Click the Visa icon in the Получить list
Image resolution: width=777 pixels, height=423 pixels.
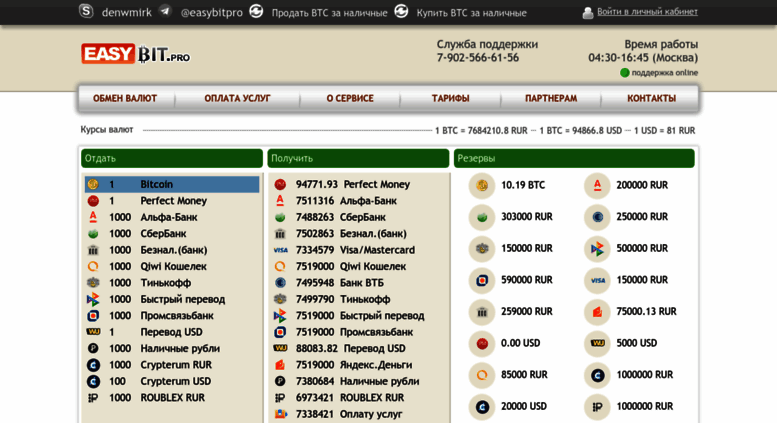click(280, 250)
